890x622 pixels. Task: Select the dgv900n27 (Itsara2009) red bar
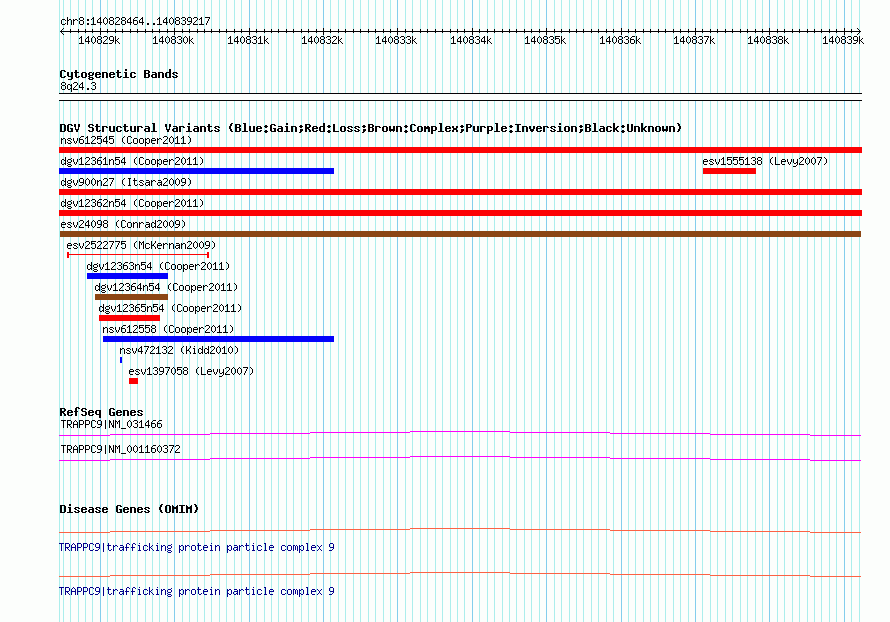[460, 192]
